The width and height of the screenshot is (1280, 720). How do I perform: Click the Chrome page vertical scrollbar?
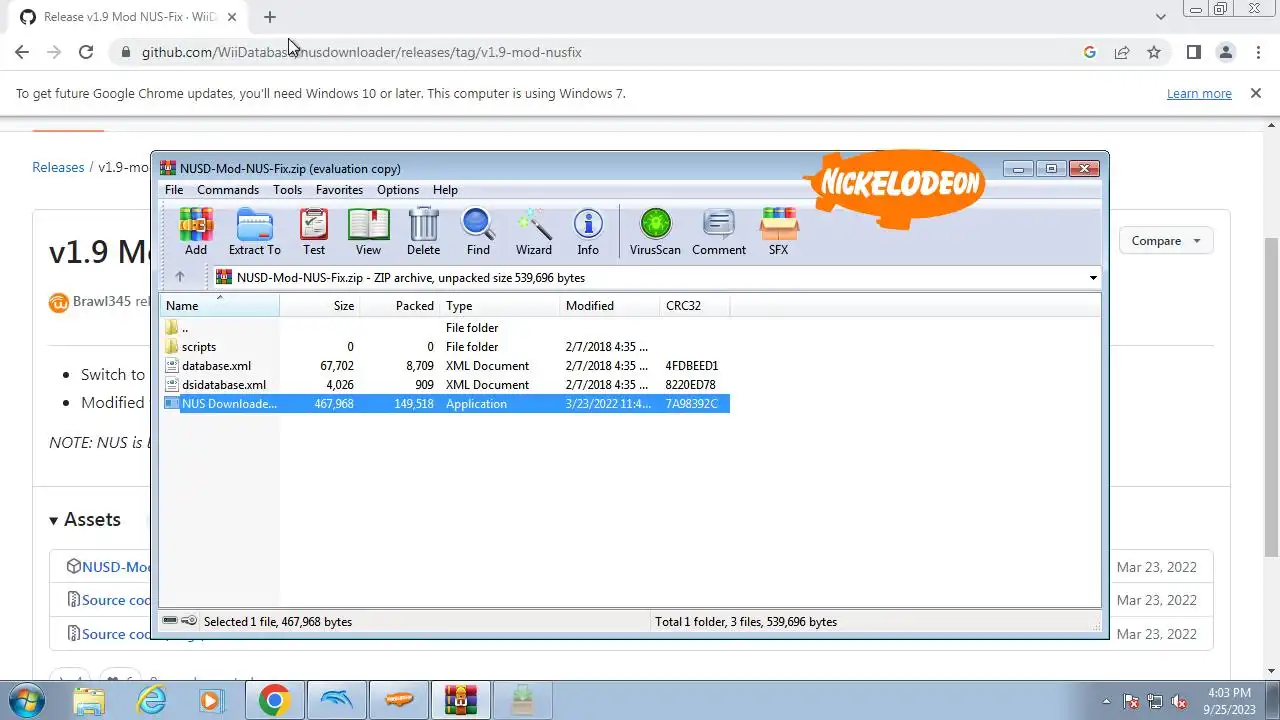click(1272, 395)
